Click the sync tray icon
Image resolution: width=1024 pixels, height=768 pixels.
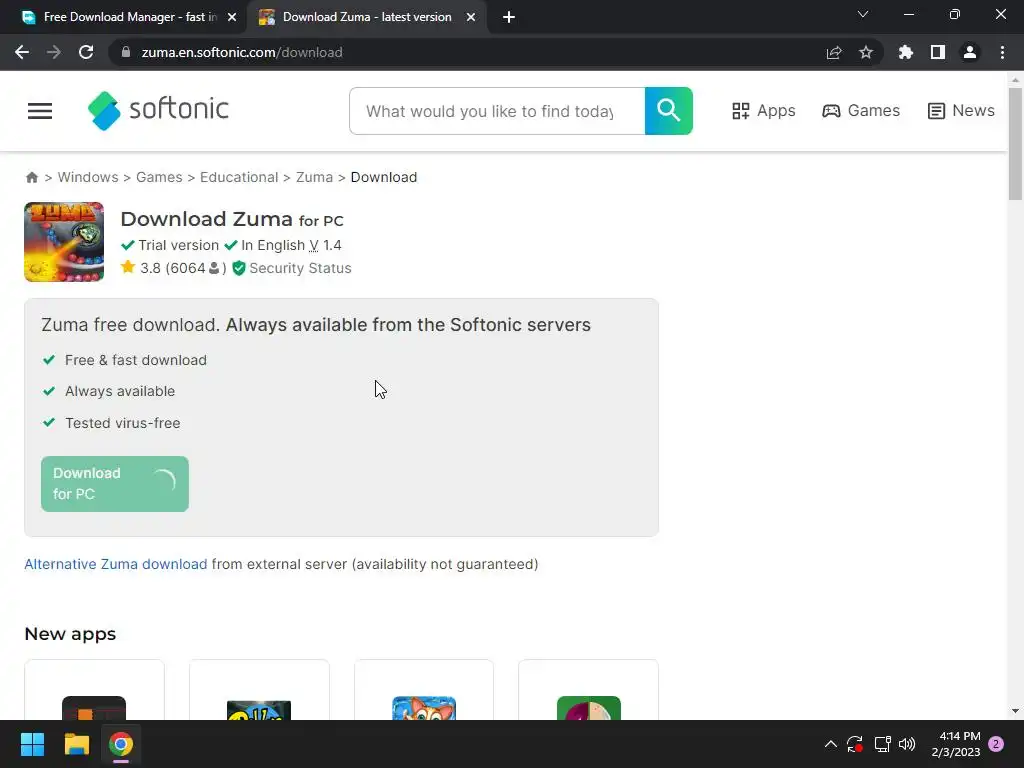pos(855,744)
